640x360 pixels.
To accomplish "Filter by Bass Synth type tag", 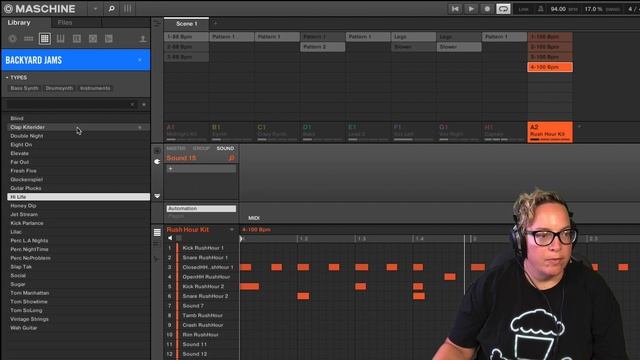I will [x=24, y=88].
